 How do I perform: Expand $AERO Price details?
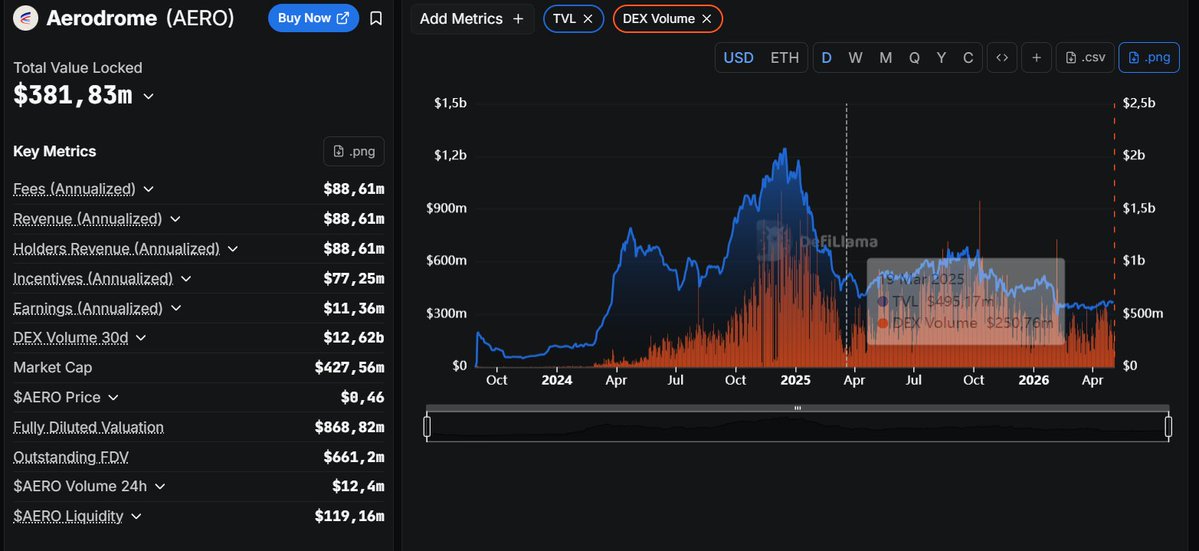click(x=113, y=397)
